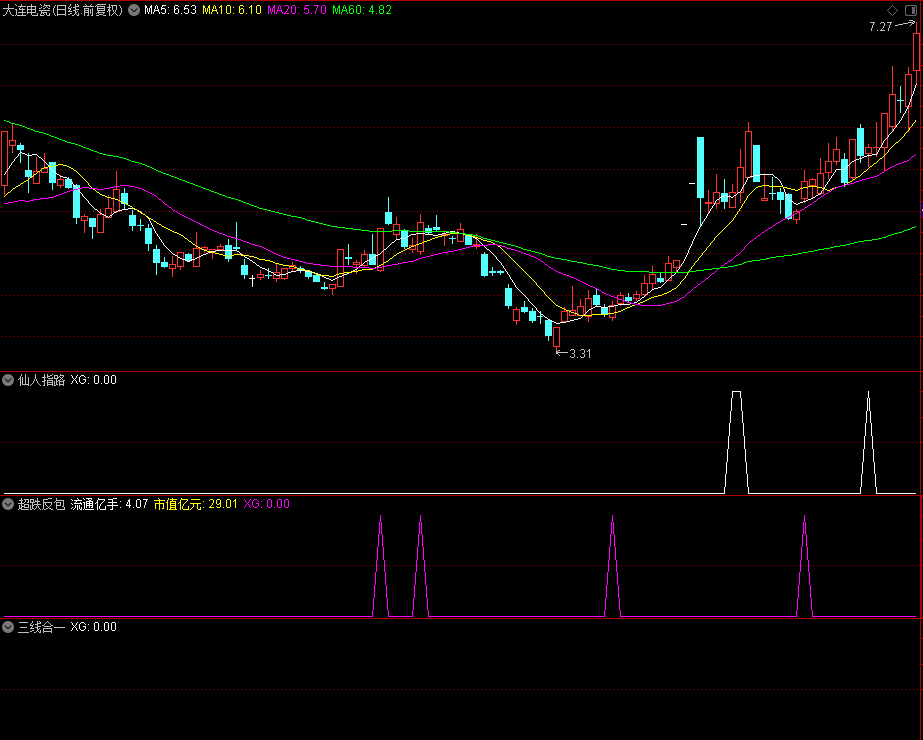Click the magenta XG: 0.00 value in 超跌反包

pos(267,504)
